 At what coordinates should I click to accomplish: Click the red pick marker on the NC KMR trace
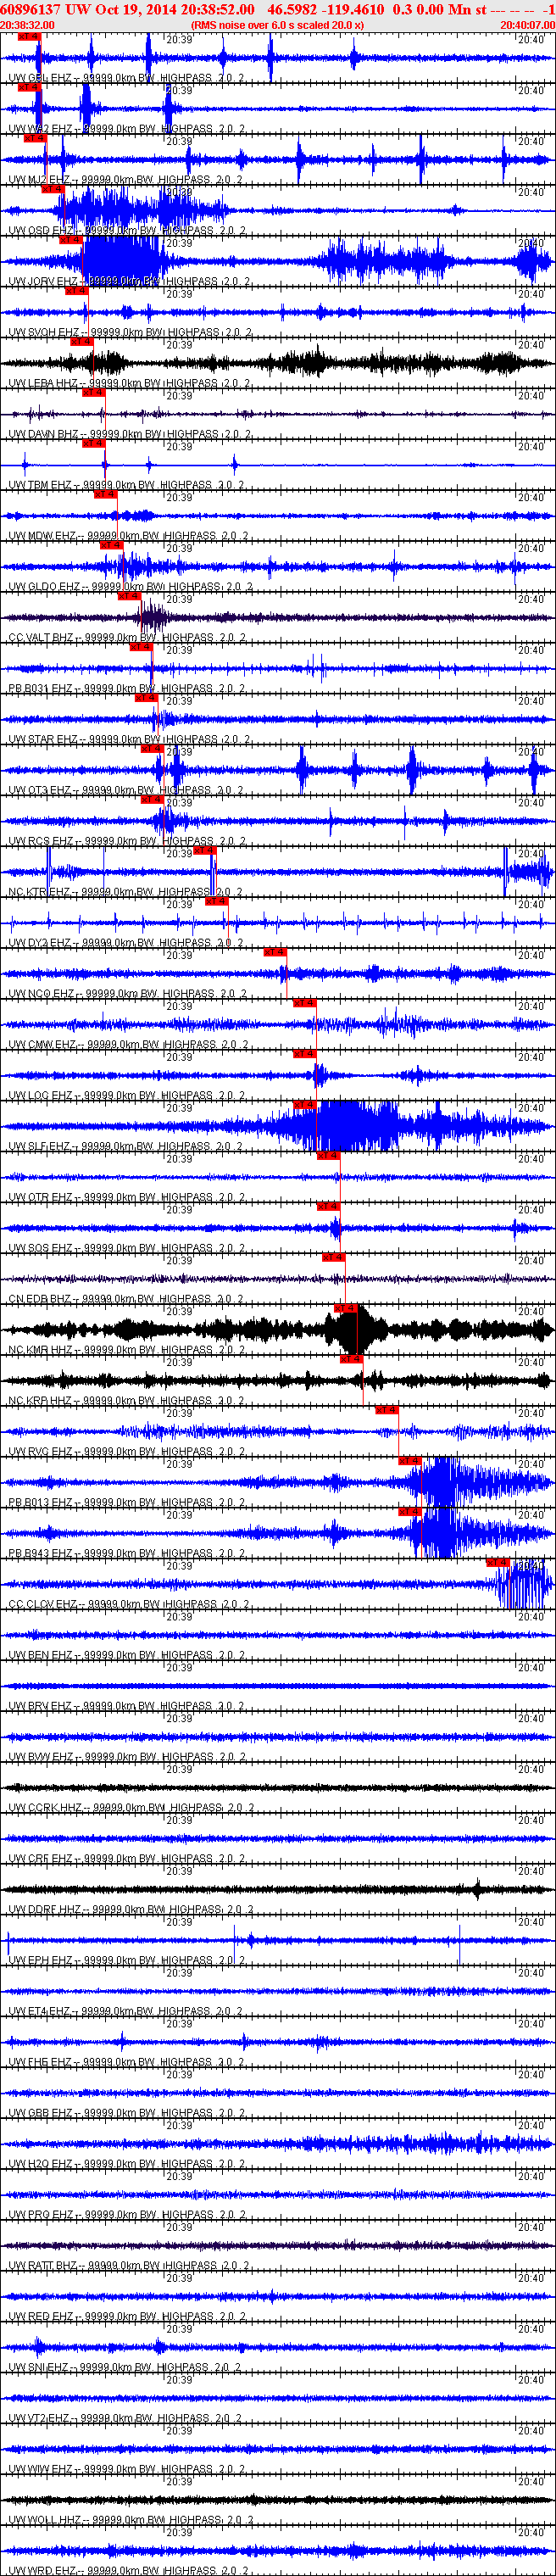pyautogui.click(x=345, y=1308)
